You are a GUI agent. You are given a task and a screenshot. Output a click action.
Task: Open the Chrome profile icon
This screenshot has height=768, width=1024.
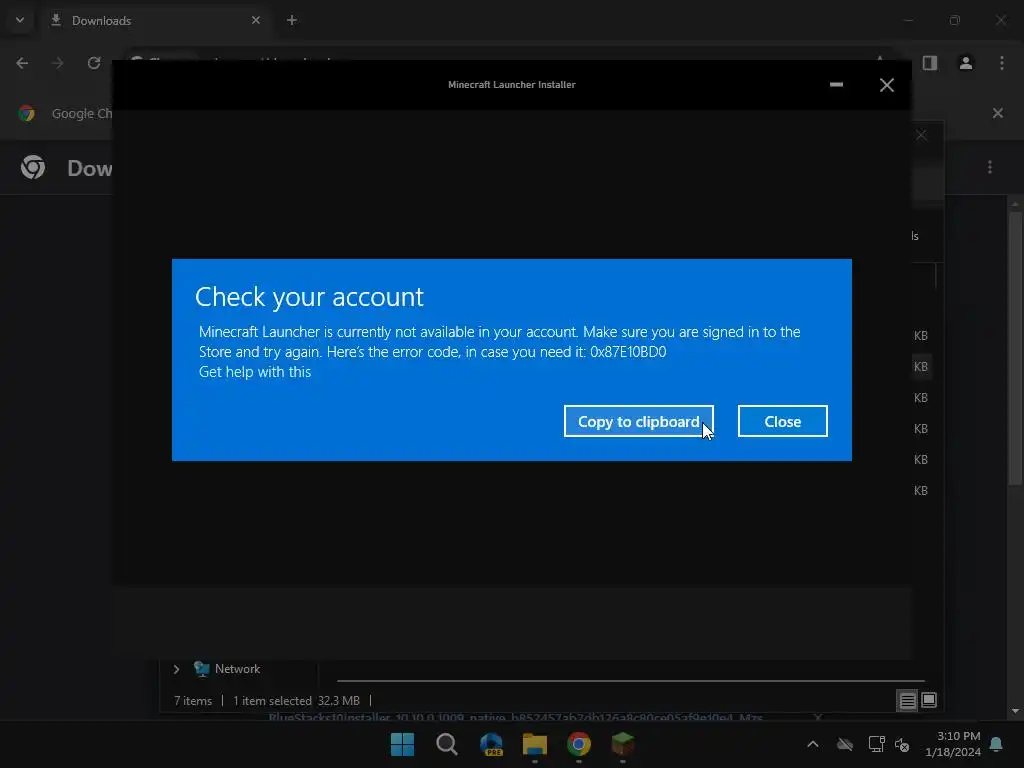point(966,63)
